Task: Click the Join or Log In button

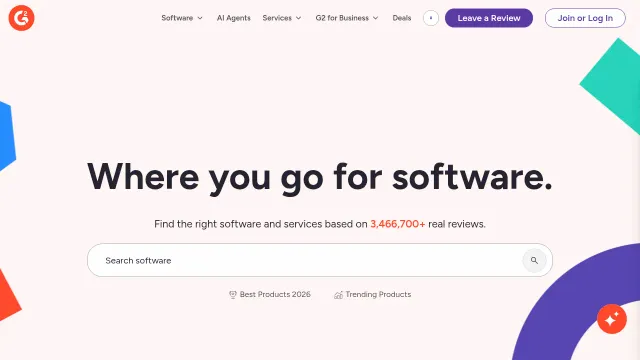Action: [585, 18]
